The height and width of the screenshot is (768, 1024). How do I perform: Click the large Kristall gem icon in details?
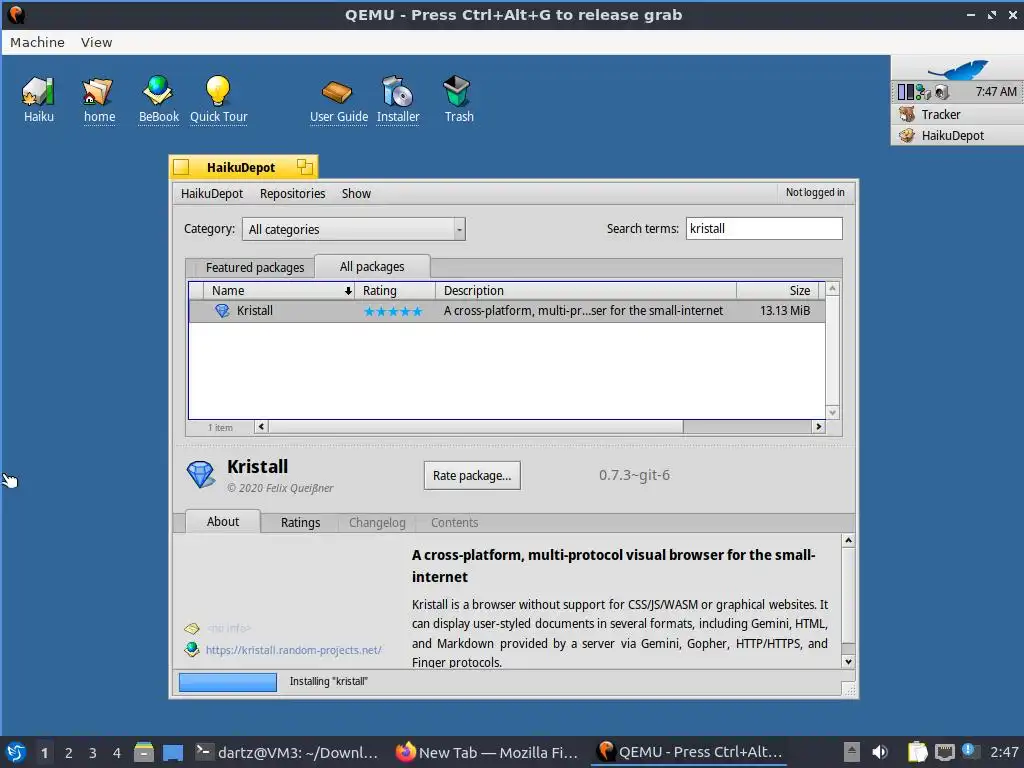(x=200, y=475)
